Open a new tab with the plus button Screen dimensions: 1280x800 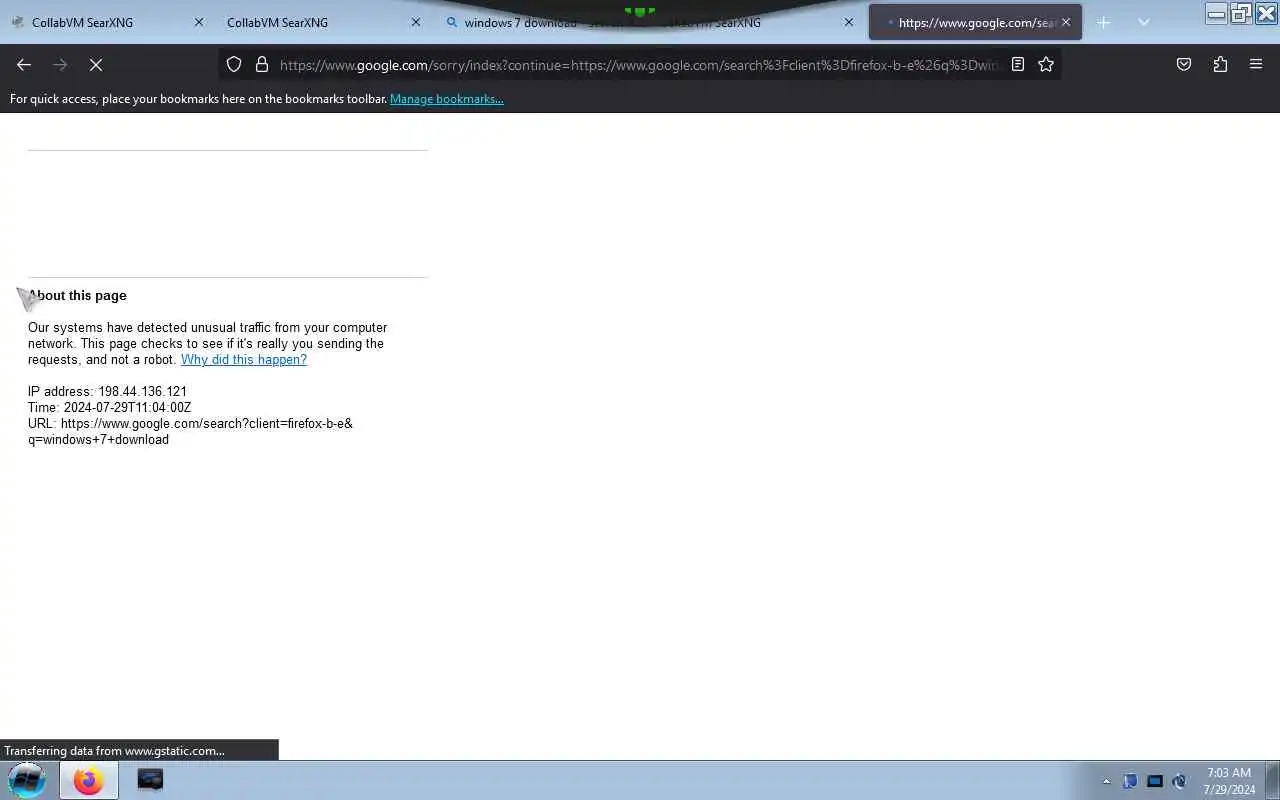point(1104,22)
